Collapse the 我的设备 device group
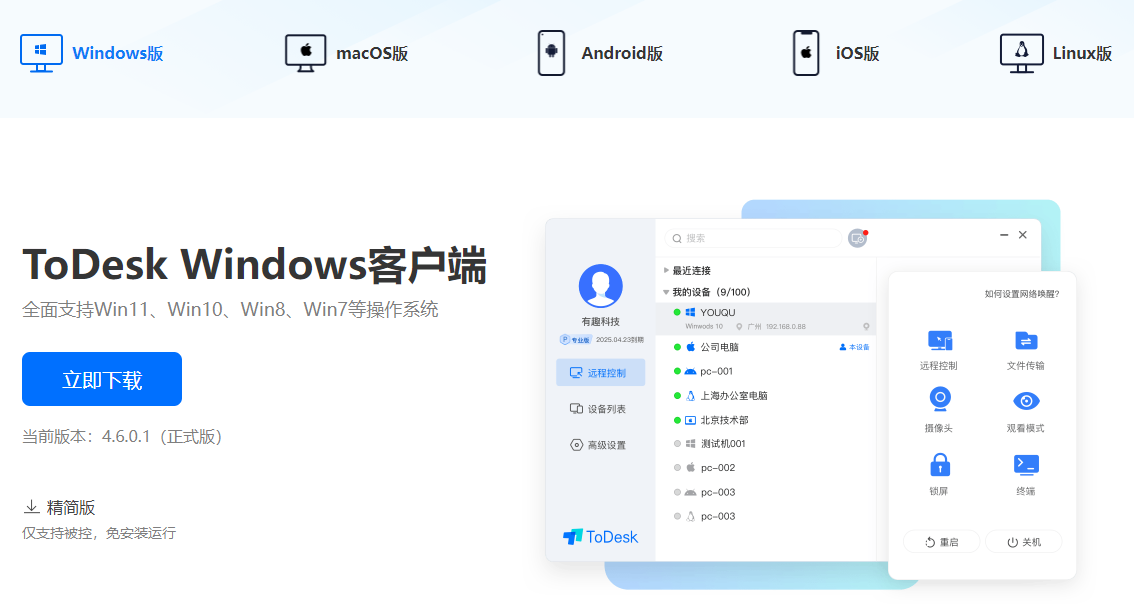The height and width of the screenshot is (604, 1134). (667, 292)
